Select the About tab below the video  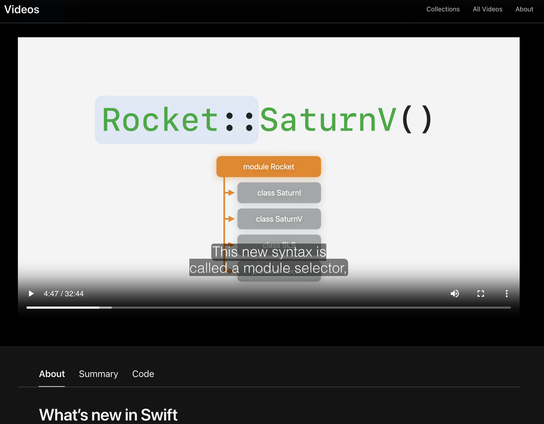[x=52, y=374]
